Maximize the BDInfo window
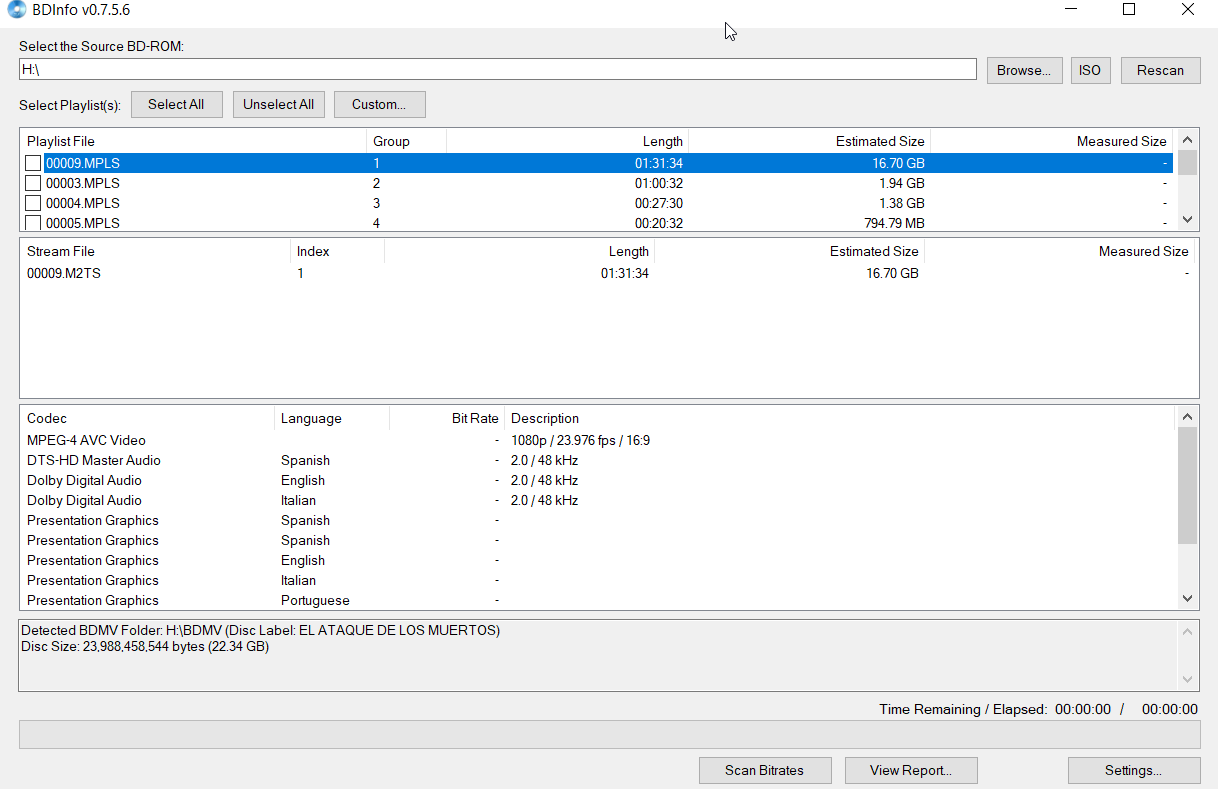 click(x=1129, y=10)
